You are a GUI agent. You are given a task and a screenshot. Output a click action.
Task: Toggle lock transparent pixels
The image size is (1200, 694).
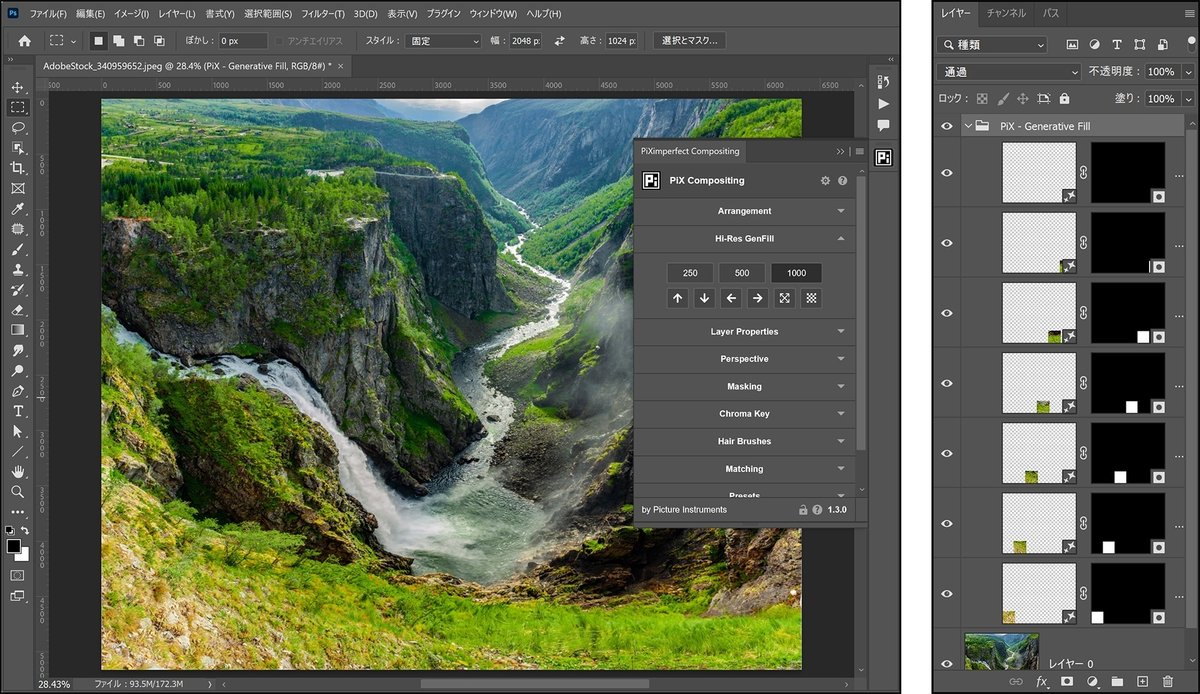click(982, 99)
